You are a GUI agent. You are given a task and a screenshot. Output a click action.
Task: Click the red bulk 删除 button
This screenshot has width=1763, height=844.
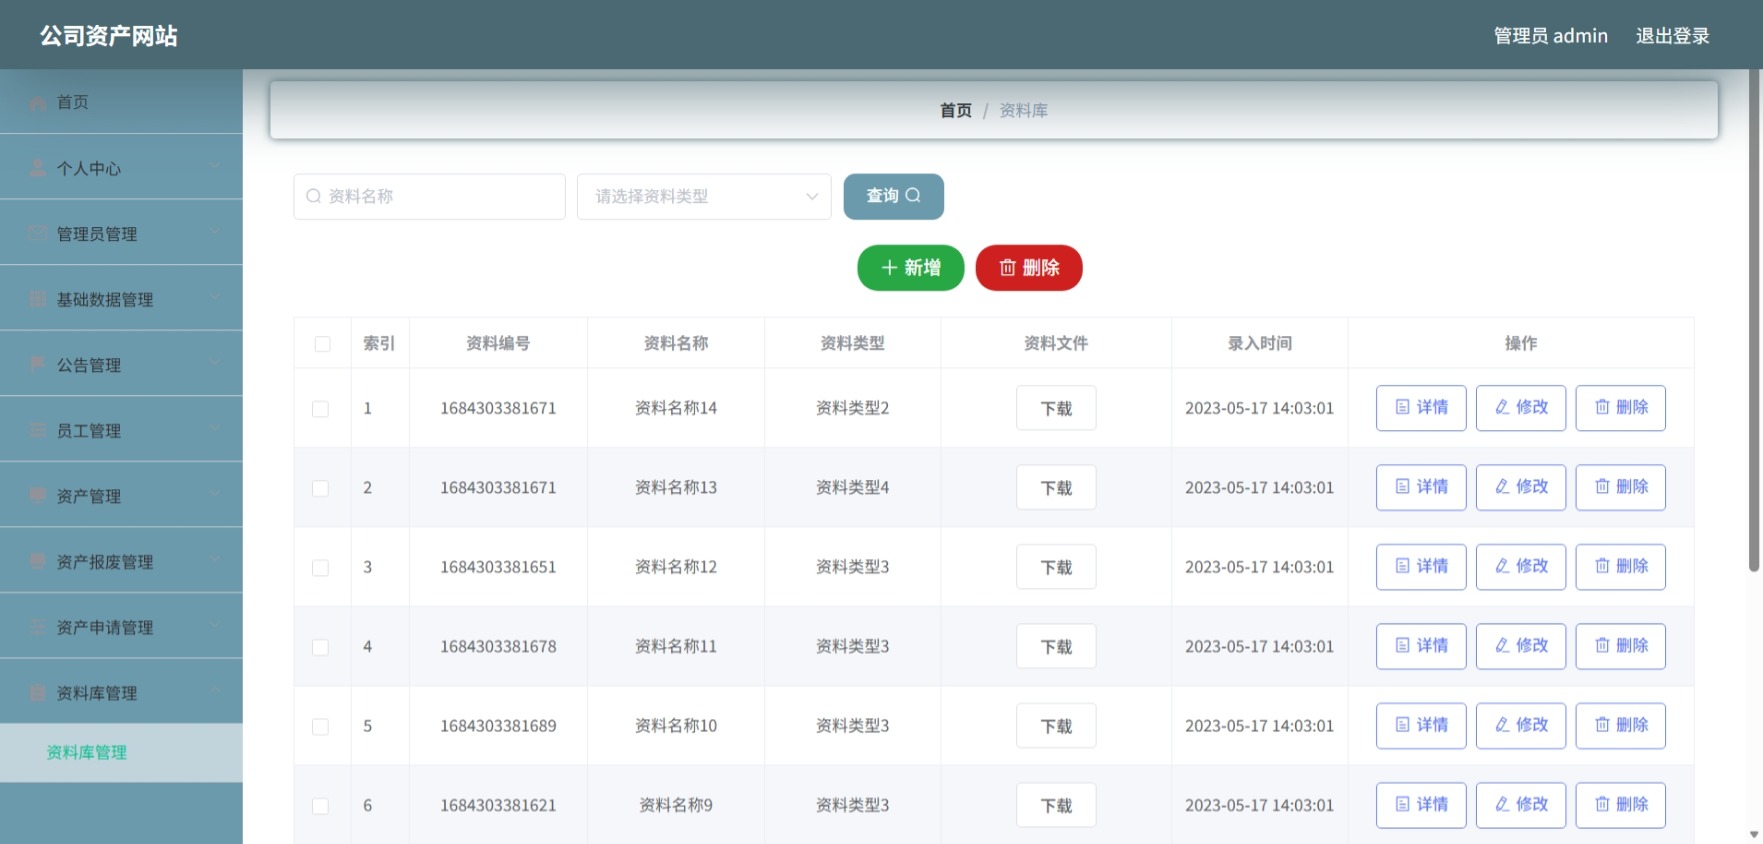point(1029,268)
